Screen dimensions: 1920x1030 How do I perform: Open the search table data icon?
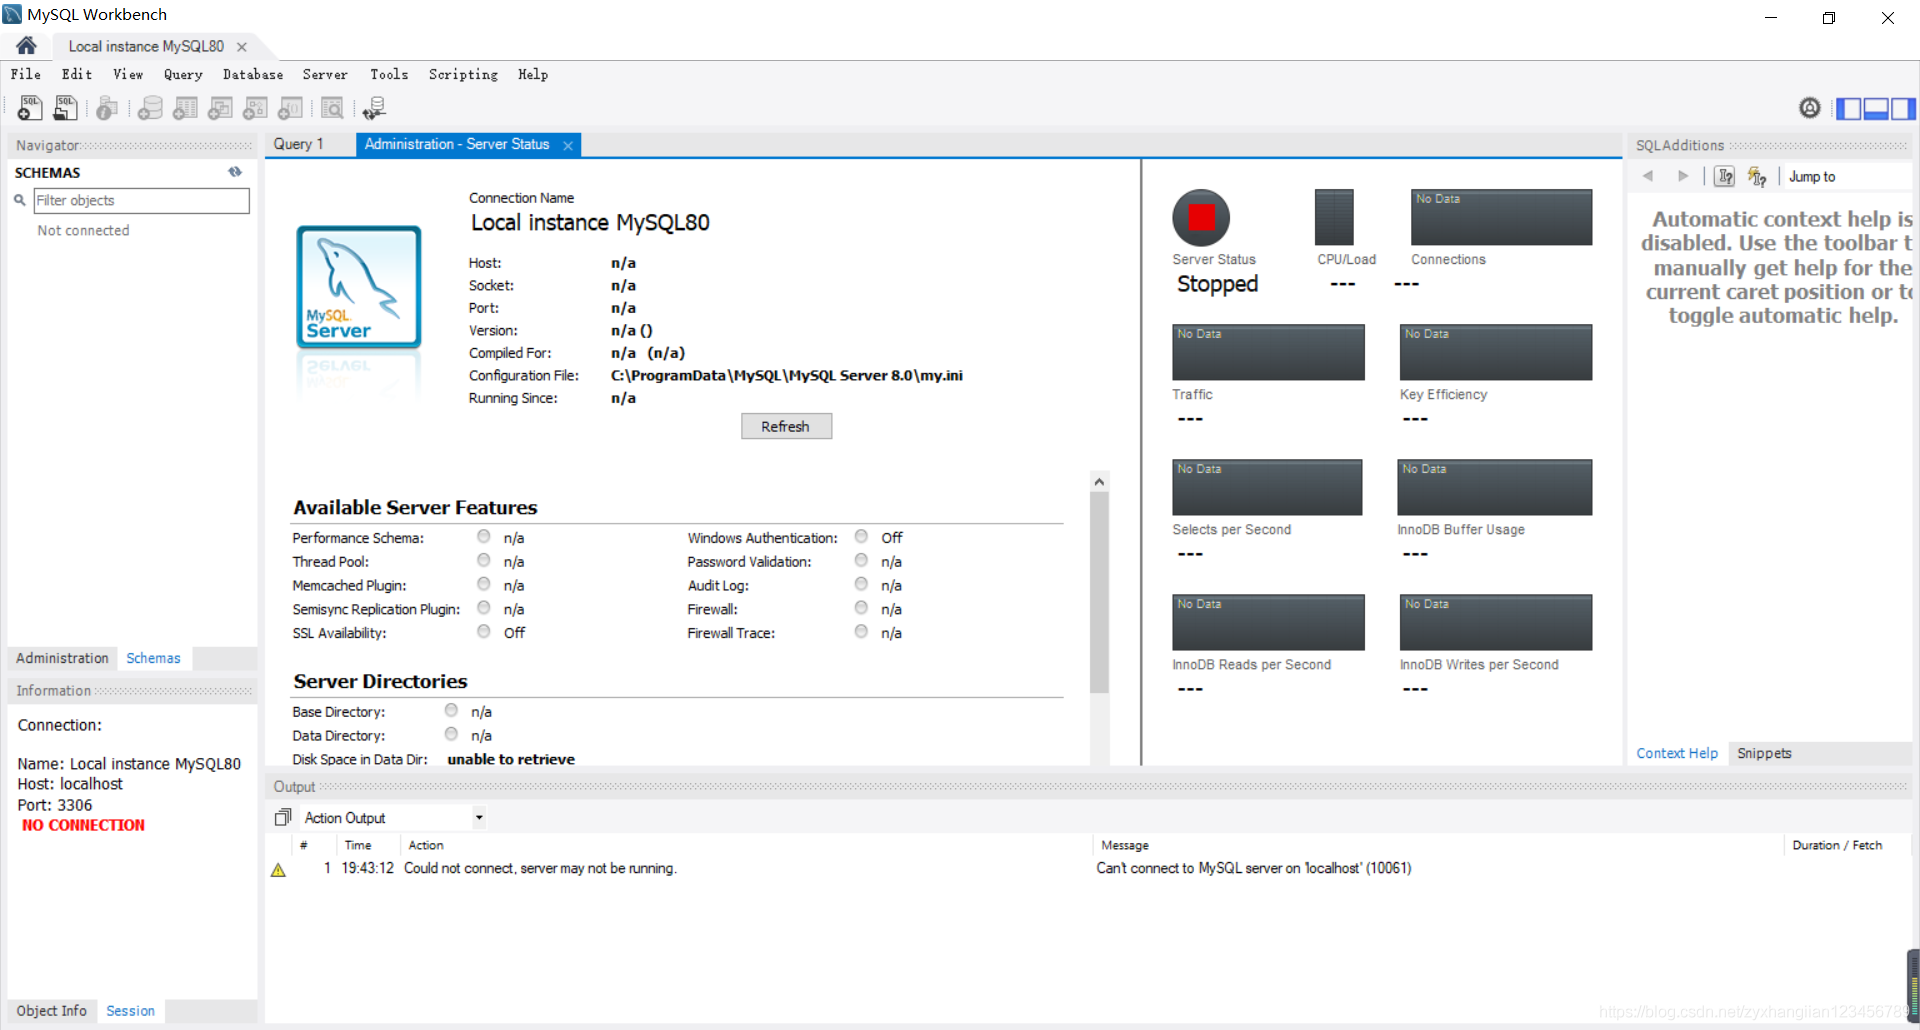pos(332,108)
